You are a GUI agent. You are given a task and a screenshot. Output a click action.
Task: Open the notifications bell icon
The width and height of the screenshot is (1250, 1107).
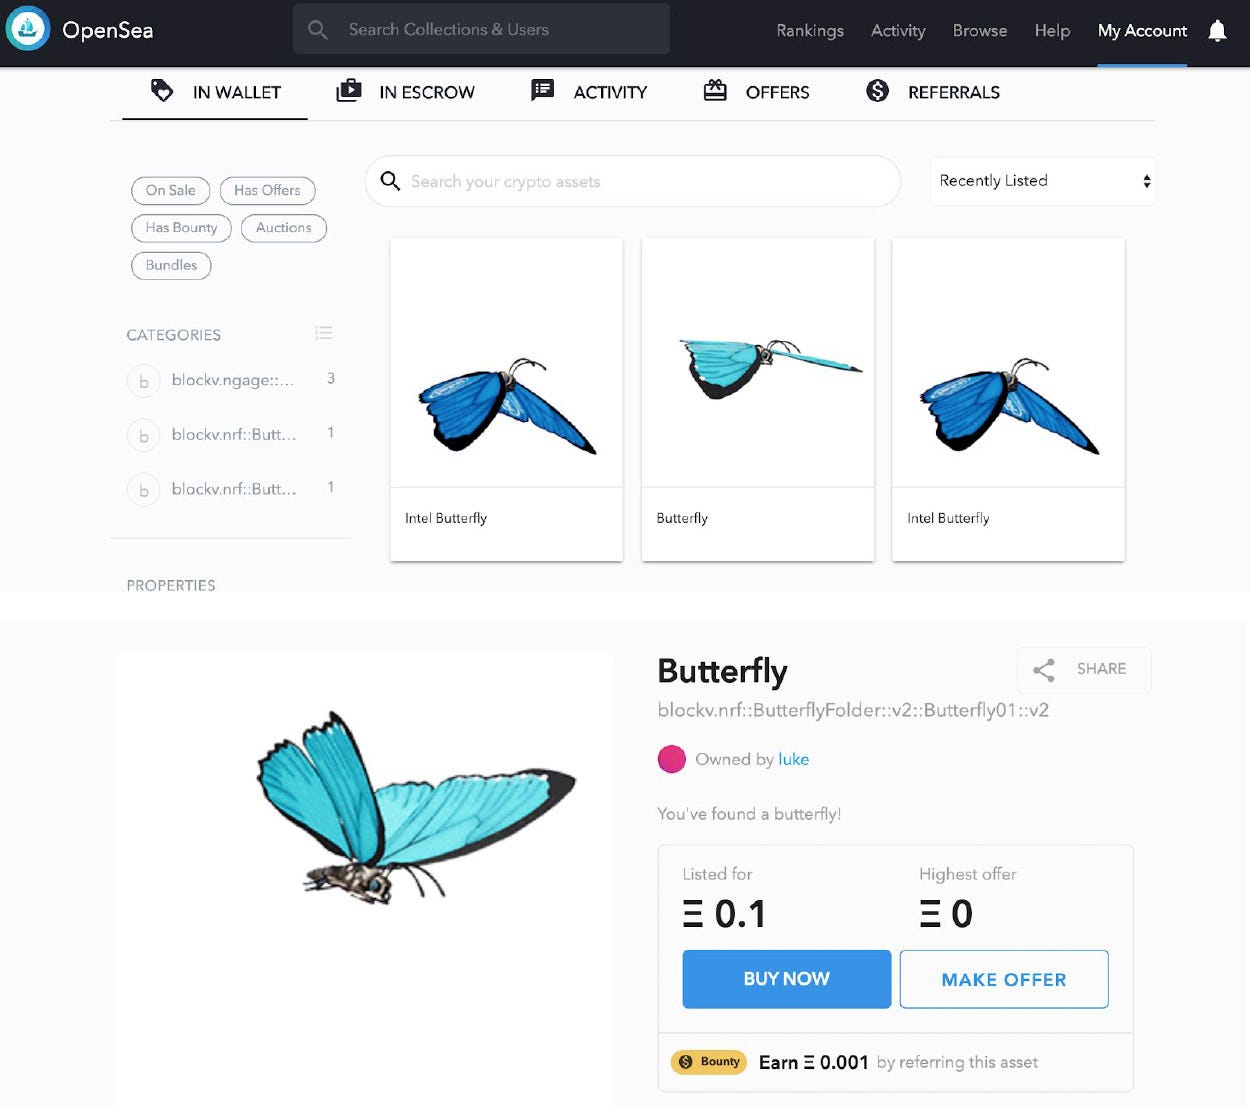[1217, 31]
